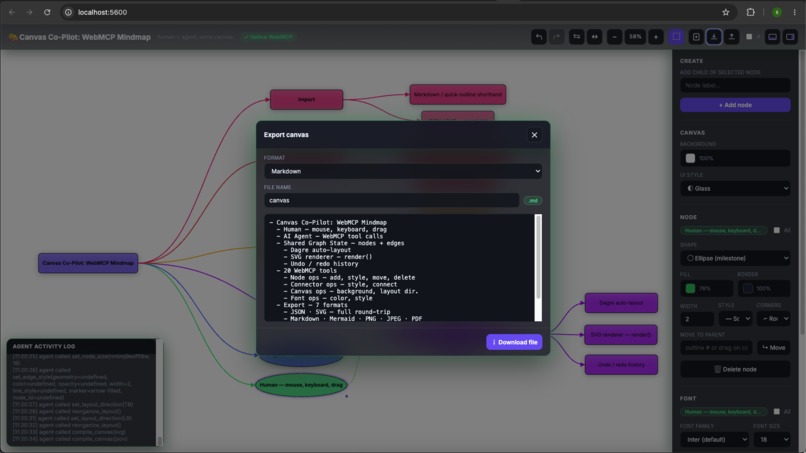Select the Dagre auto-layout canvas node
806x453 pixels.
point(621,303)
